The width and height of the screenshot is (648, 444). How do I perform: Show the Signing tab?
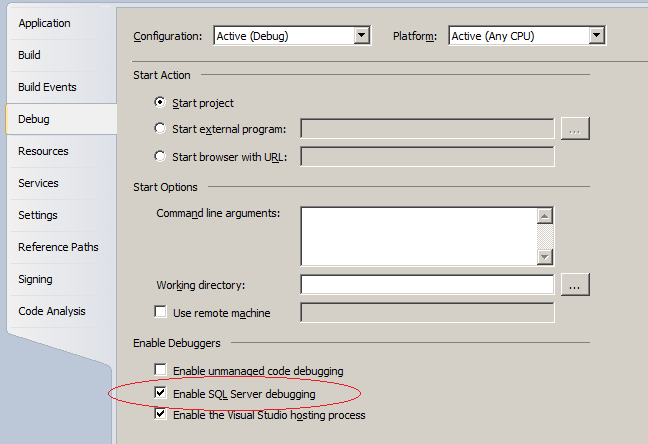coord(36,279)
